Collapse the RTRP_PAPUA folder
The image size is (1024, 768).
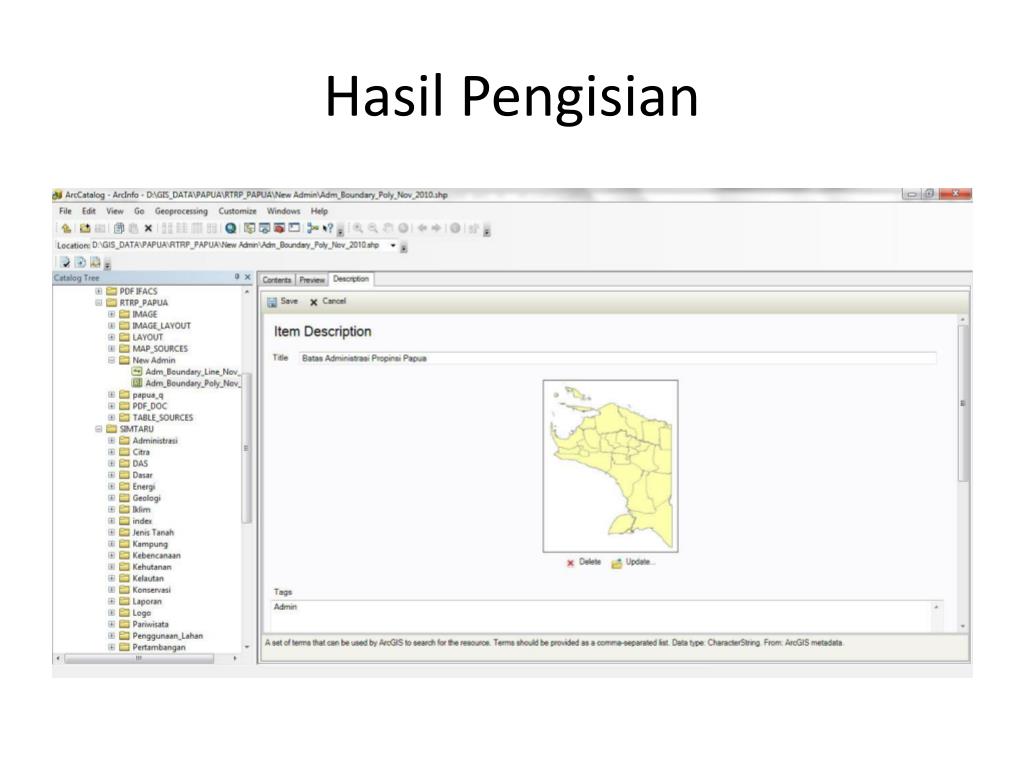pos(99,303)
